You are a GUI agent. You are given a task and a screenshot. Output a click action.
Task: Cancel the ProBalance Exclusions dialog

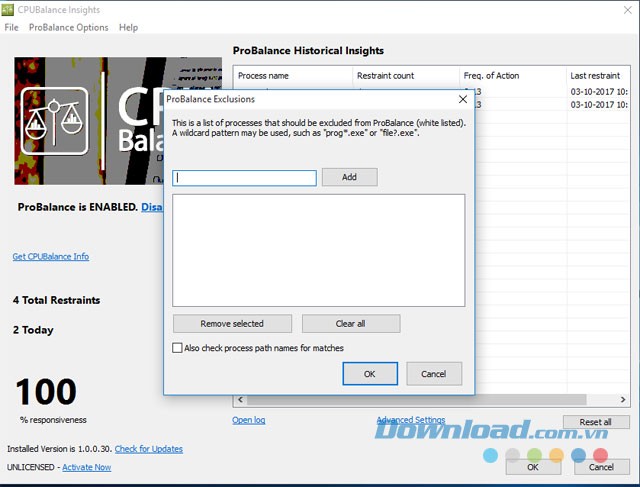pos(433,373)
